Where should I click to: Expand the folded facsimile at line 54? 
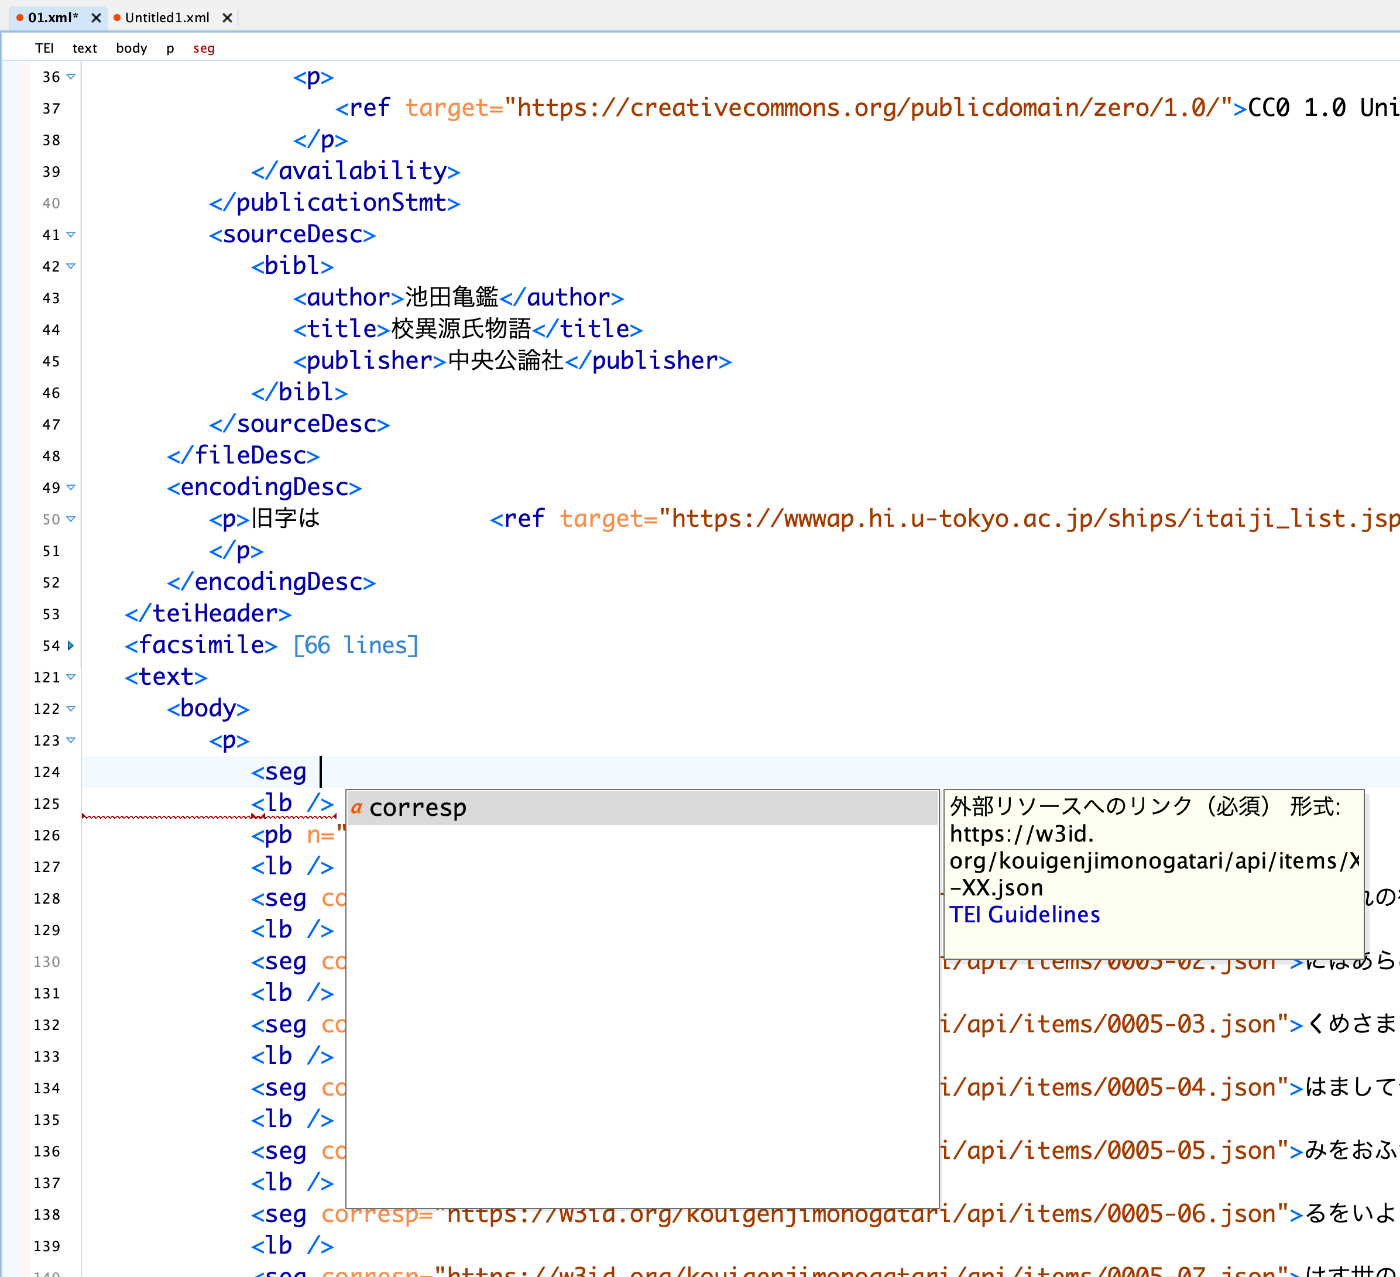tap(71, 646)
